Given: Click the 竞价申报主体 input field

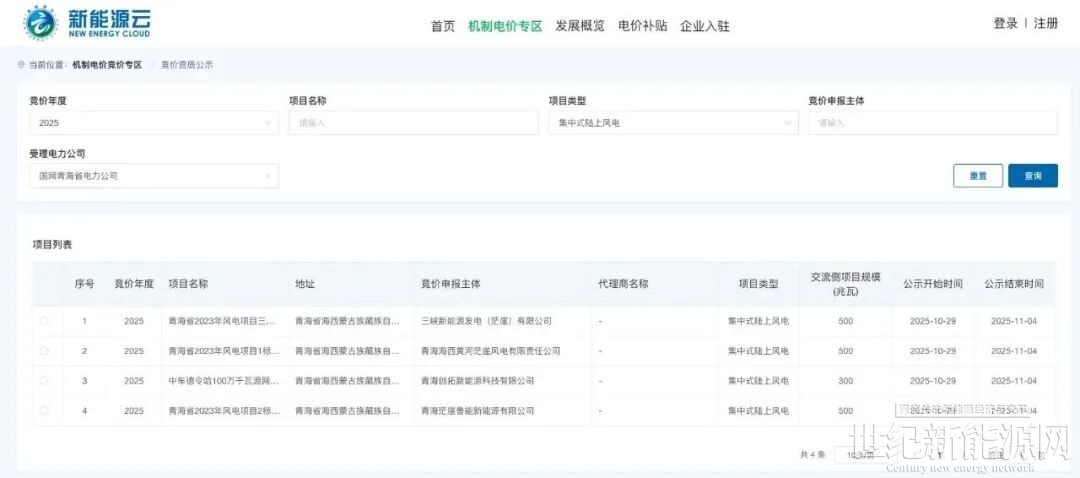Looking at the screenshot, I should [932, 123].
